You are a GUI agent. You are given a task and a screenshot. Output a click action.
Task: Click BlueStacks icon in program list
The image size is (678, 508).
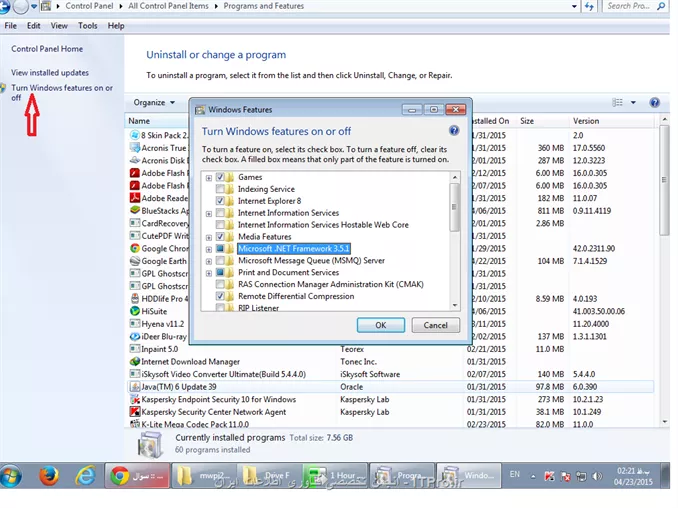(135, 211)
